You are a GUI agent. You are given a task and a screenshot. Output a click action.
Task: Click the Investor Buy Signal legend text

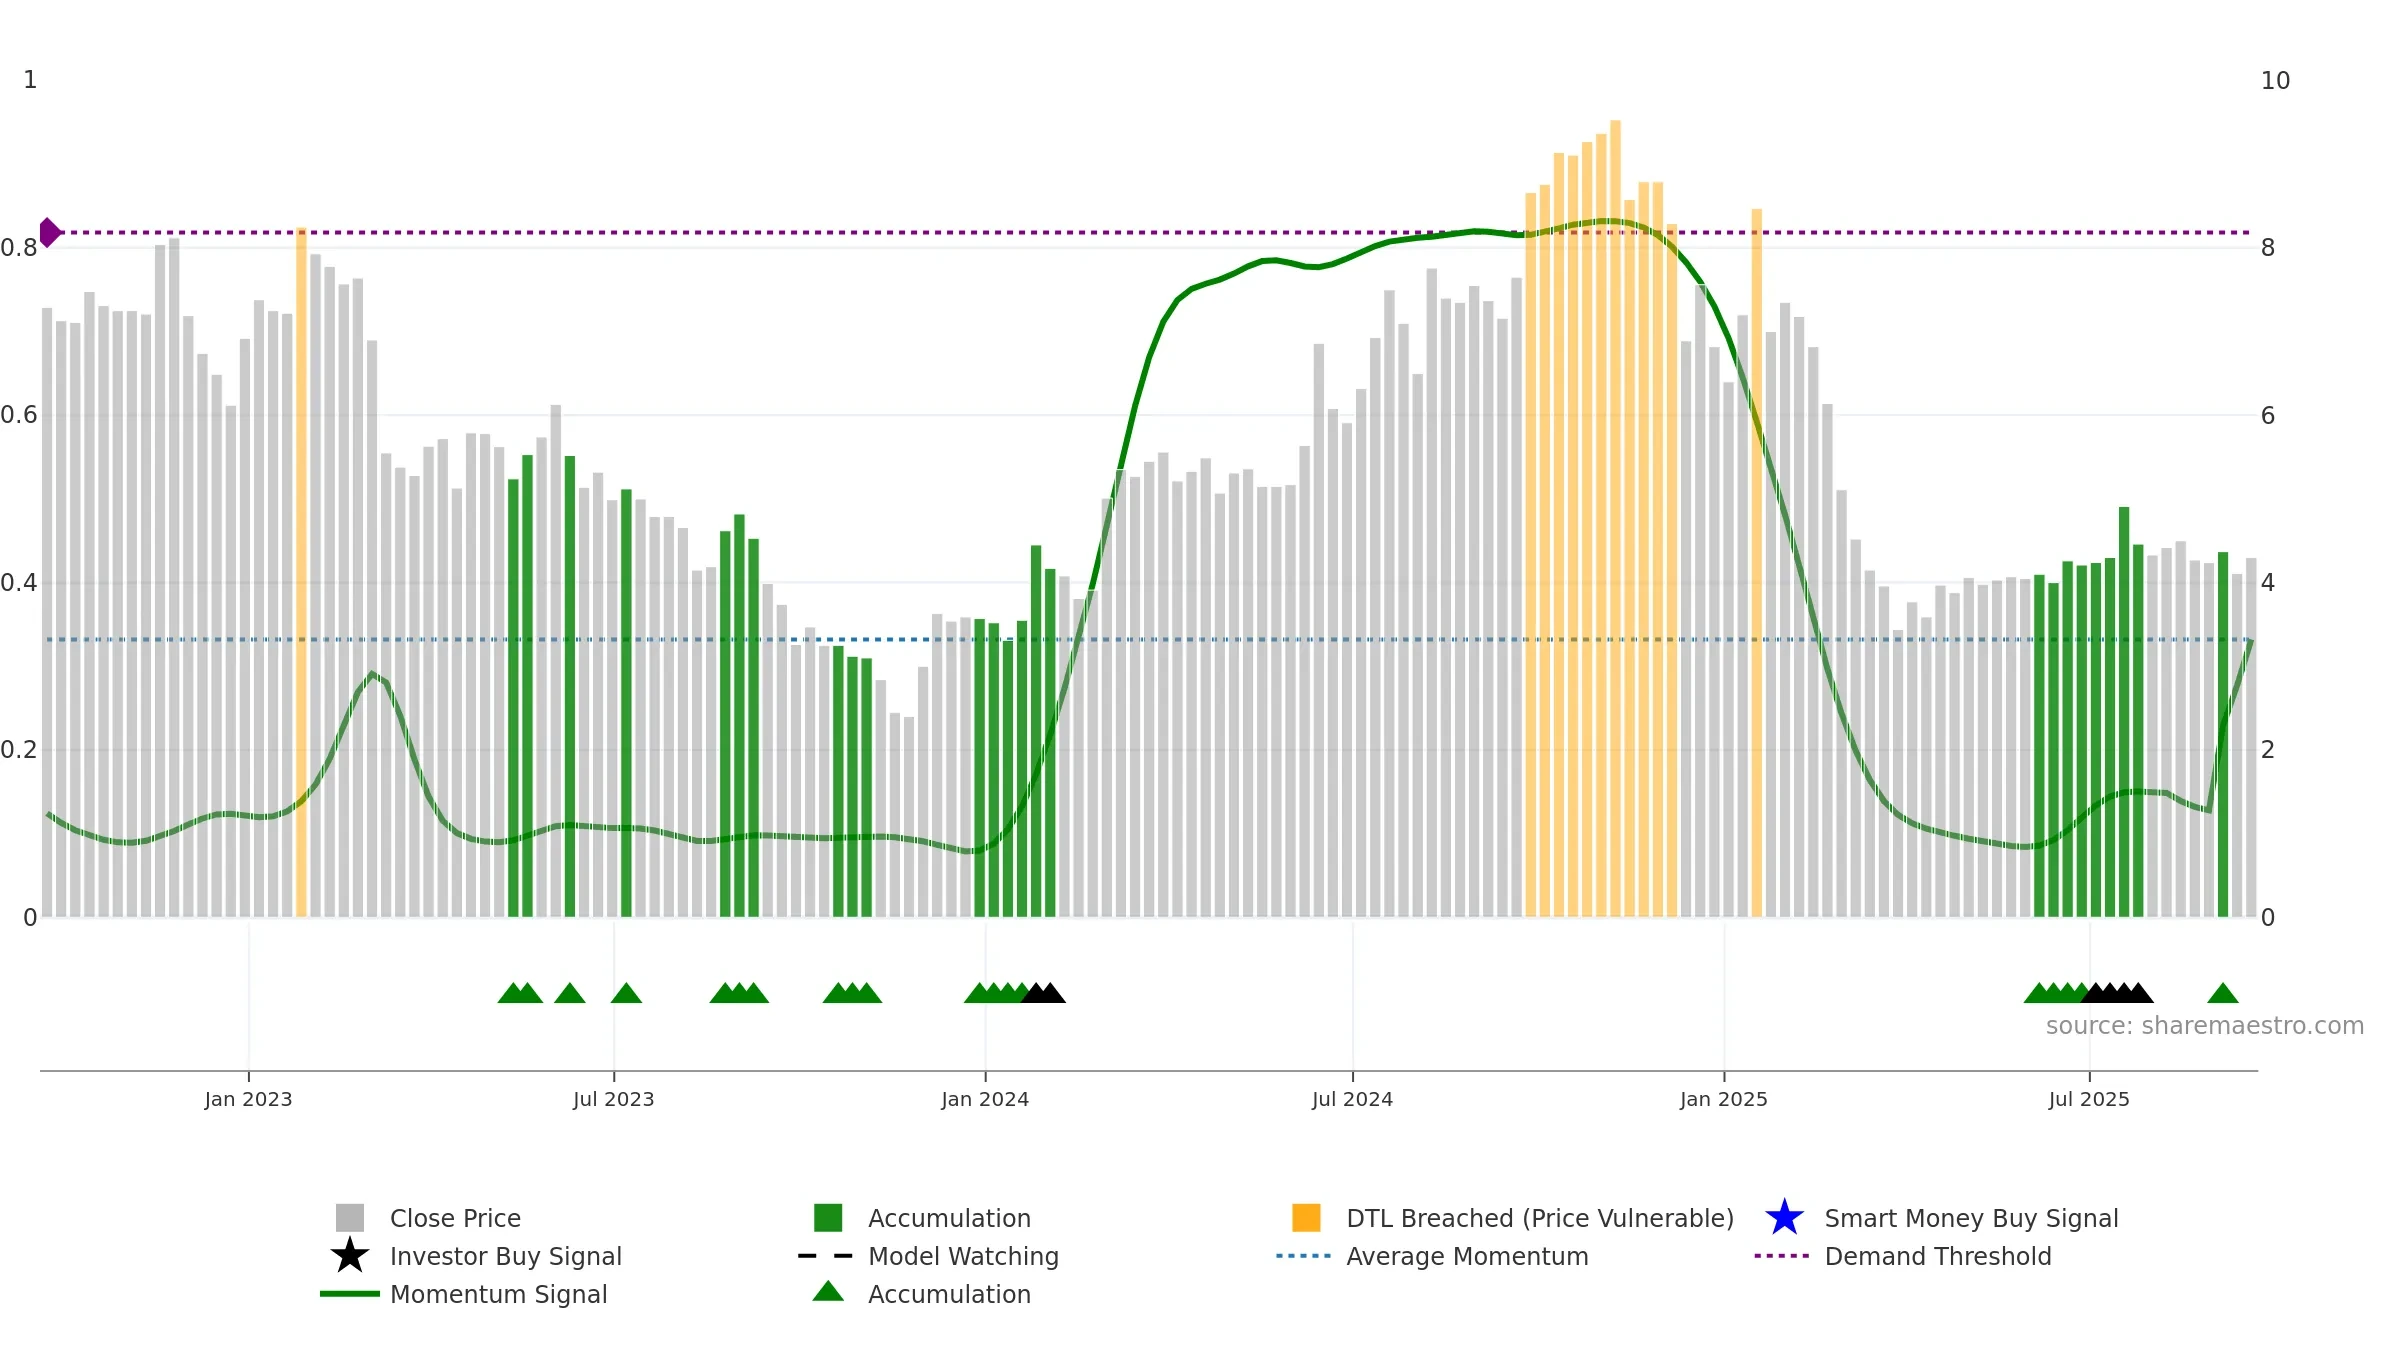506,1256
